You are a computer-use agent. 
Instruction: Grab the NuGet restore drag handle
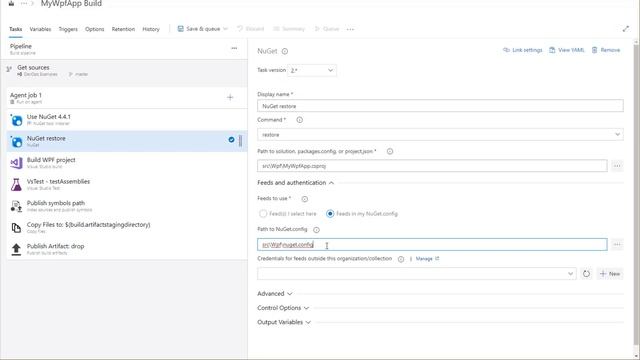point(240,141)
